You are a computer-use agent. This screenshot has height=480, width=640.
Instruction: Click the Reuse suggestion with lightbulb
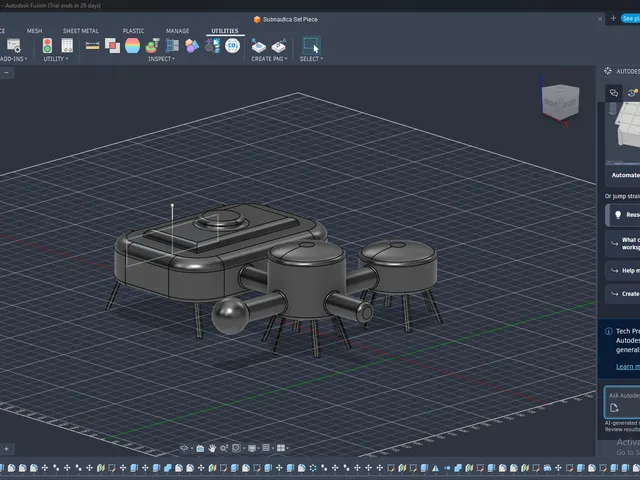pyautogui.click(x=622, y=215)
